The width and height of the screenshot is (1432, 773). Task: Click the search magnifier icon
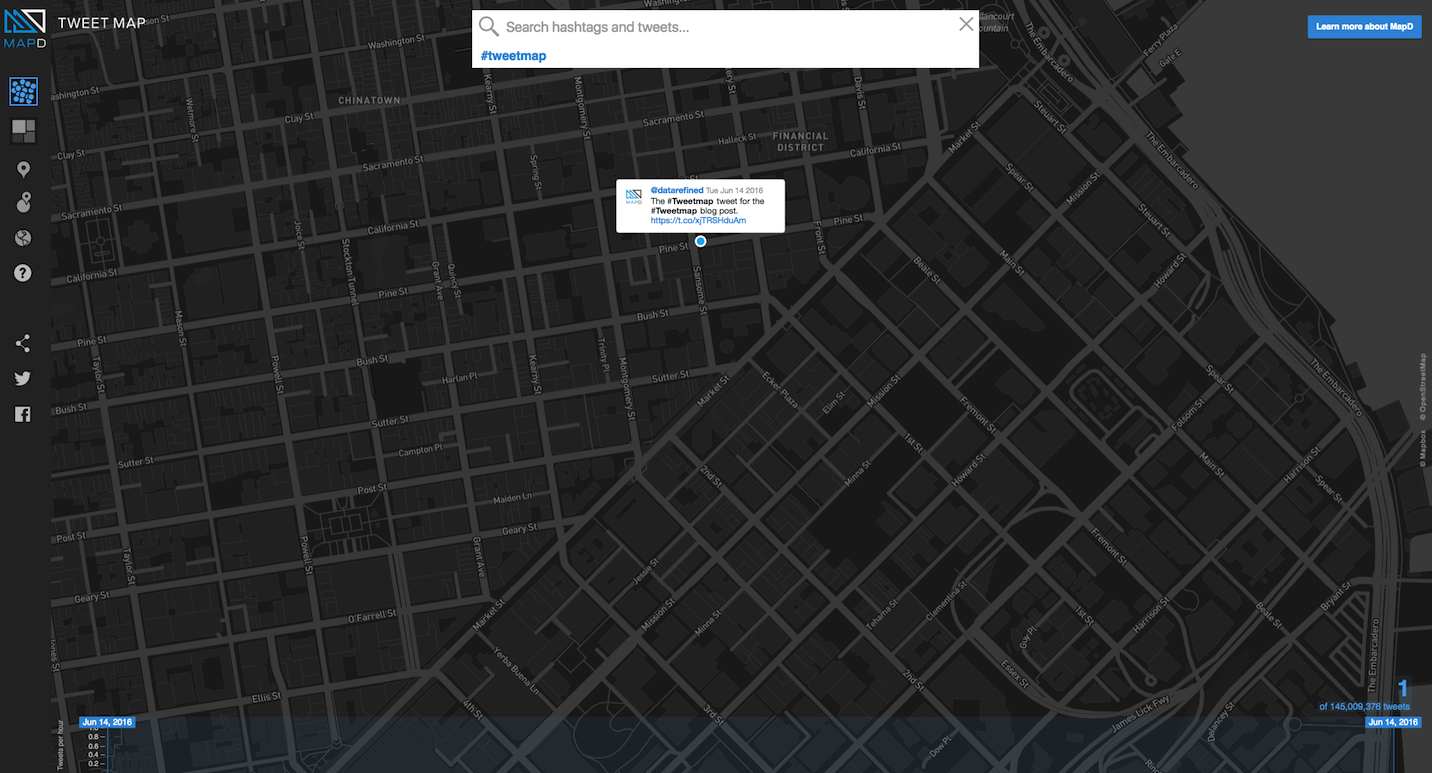click(x=488, y=27)
